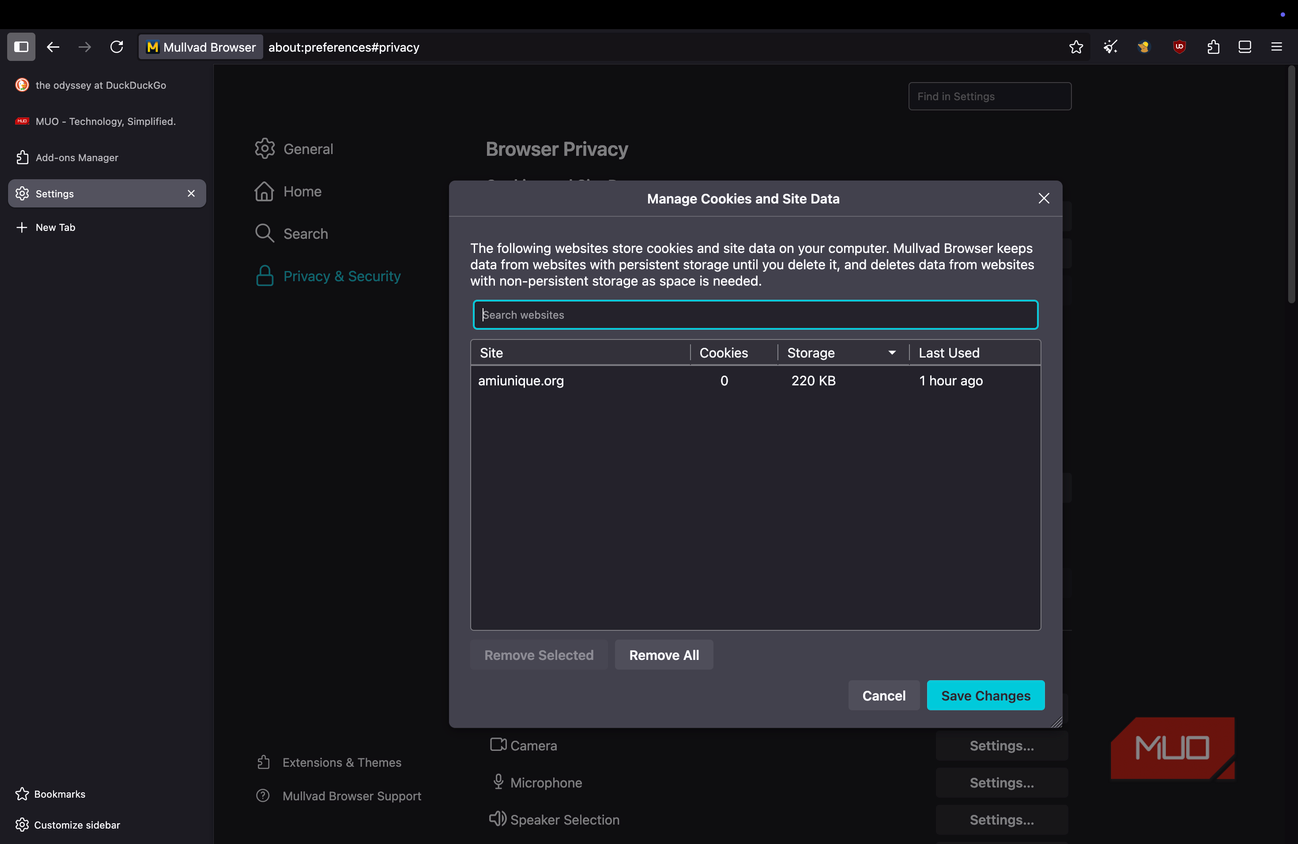
Task: Open the application hamburger menu
Action: (1276, 47)
